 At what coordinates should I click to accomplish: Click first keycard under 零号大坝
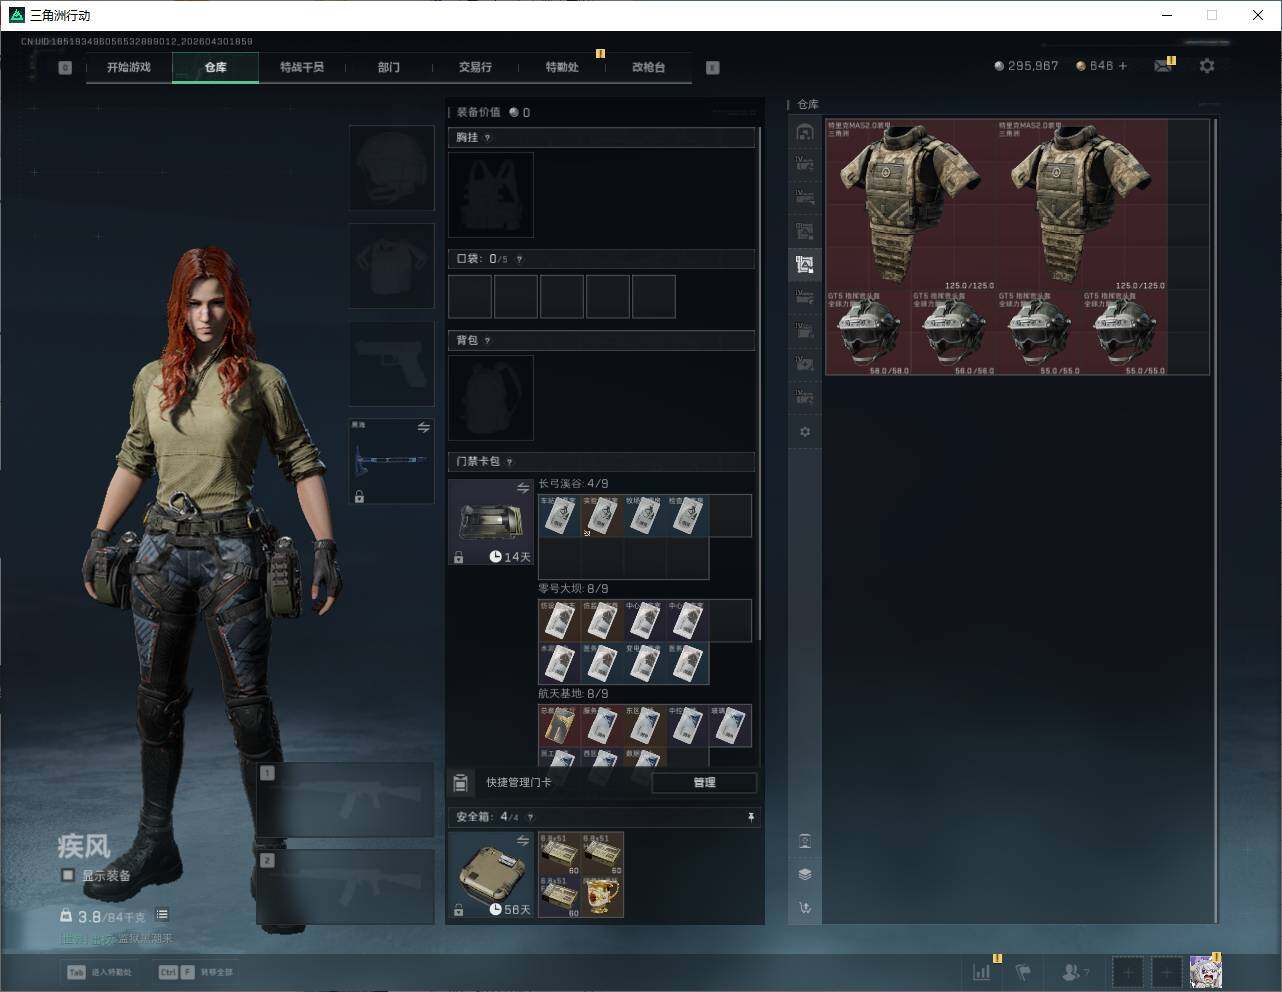tap(560, 621)
